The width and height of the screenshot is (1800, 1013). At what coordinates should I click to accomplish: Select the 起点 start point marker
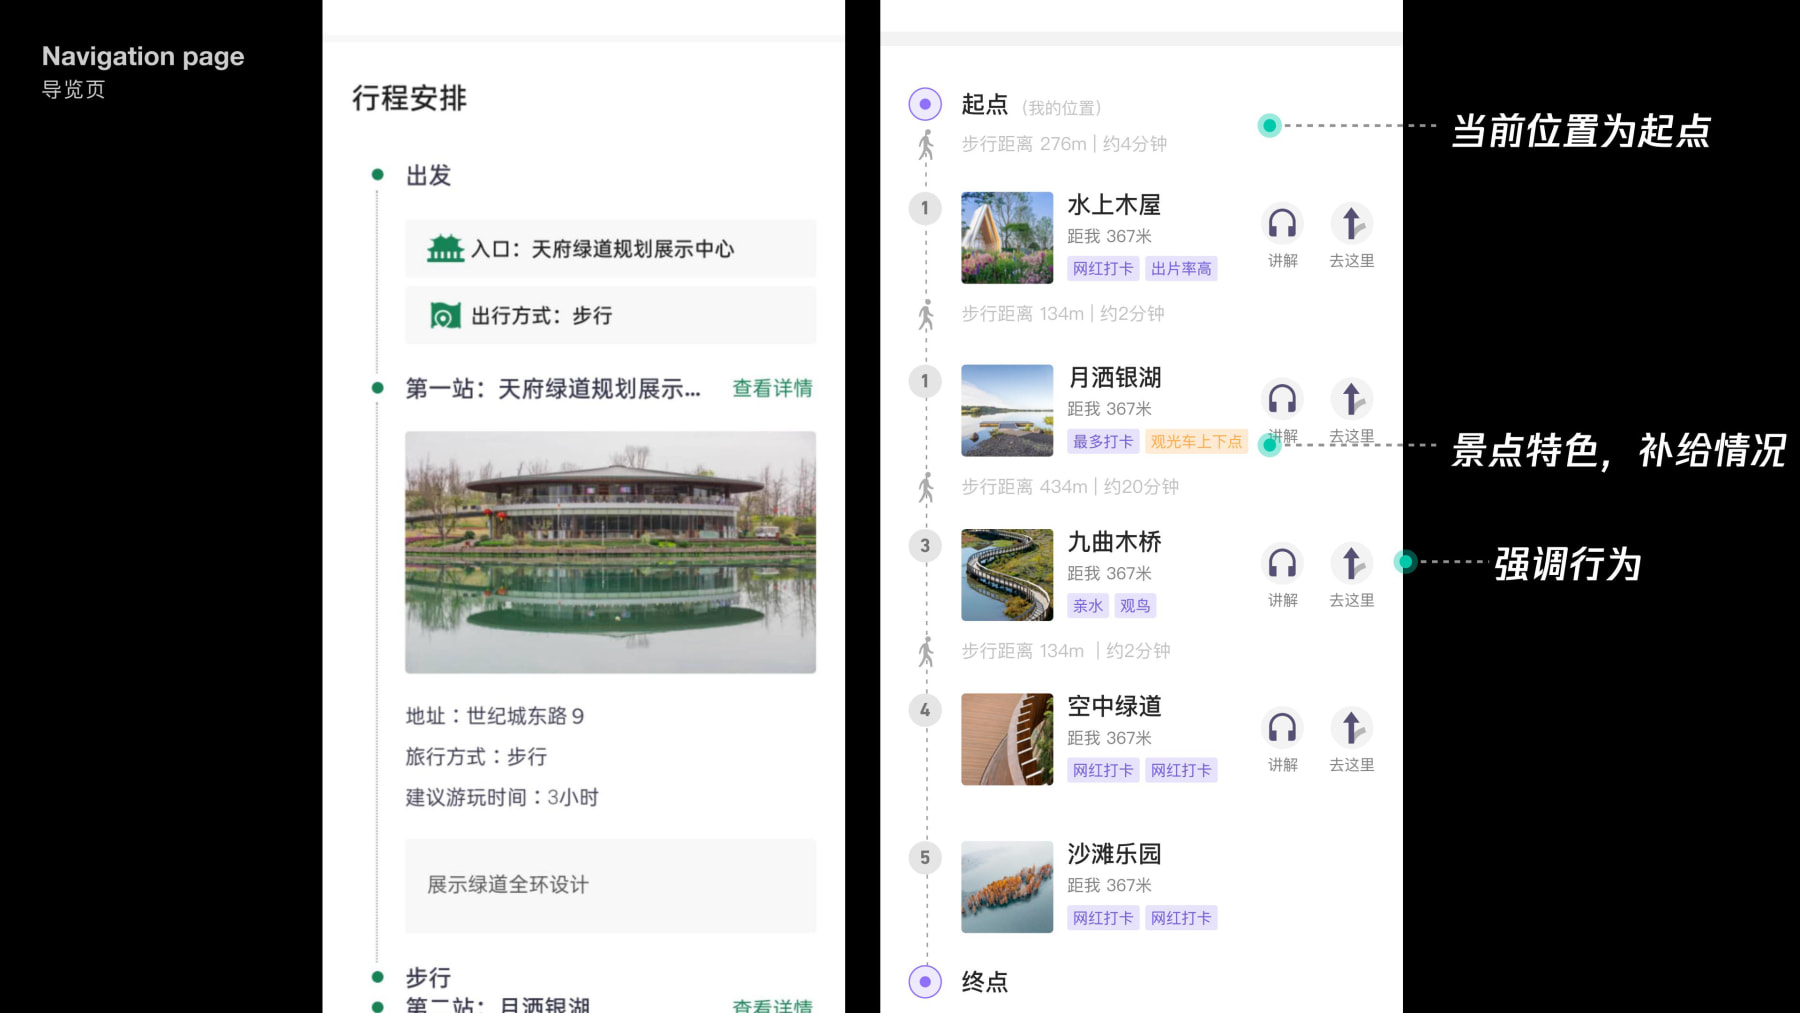[926, 103]
